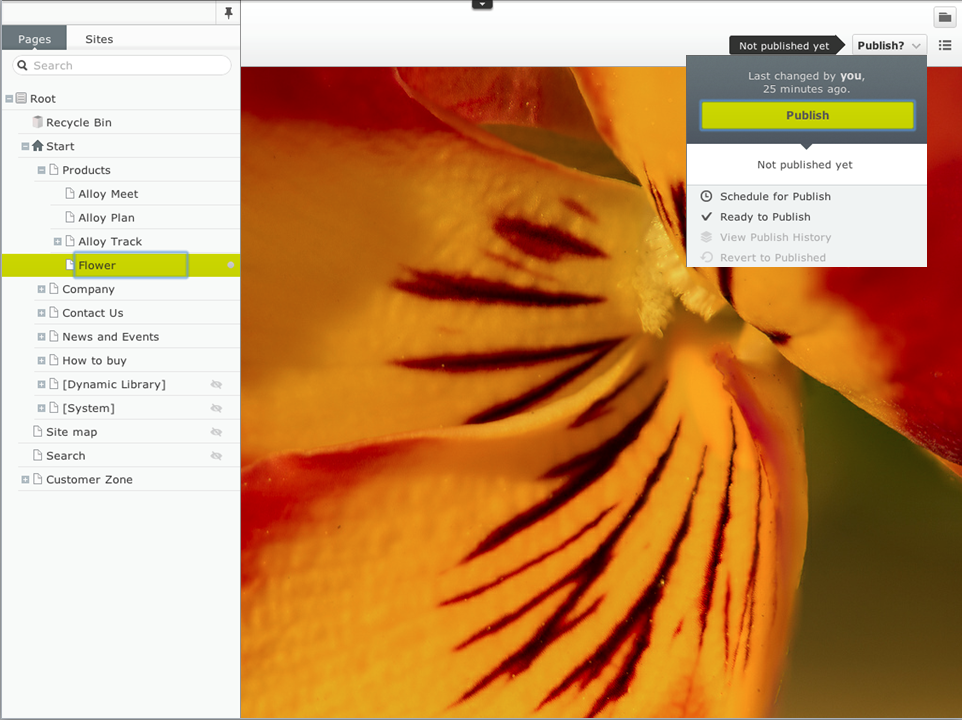Viewport: 962px width, 720px height.
Task: Click the Recycle Bin icon in tree
Action: [x=37, y=123]
